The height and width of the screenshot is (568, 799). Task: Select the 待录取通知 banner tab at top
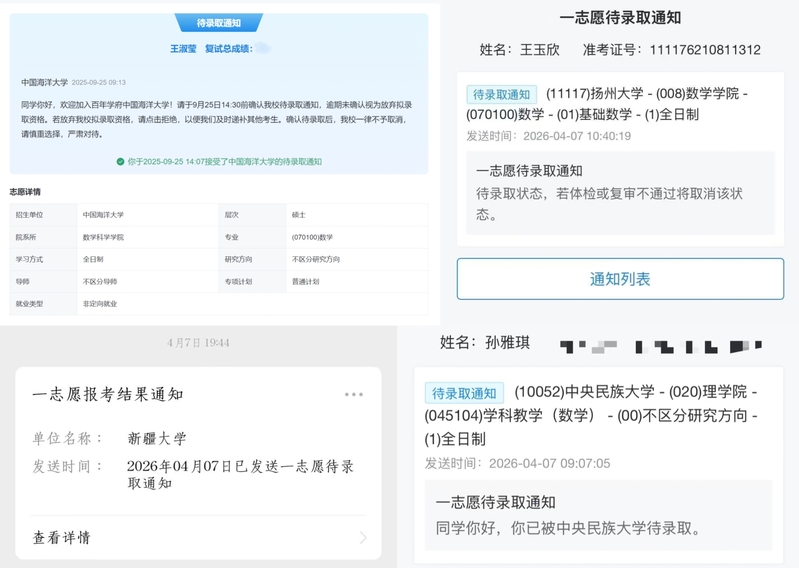pyautogui.click(x=219, y=22)
